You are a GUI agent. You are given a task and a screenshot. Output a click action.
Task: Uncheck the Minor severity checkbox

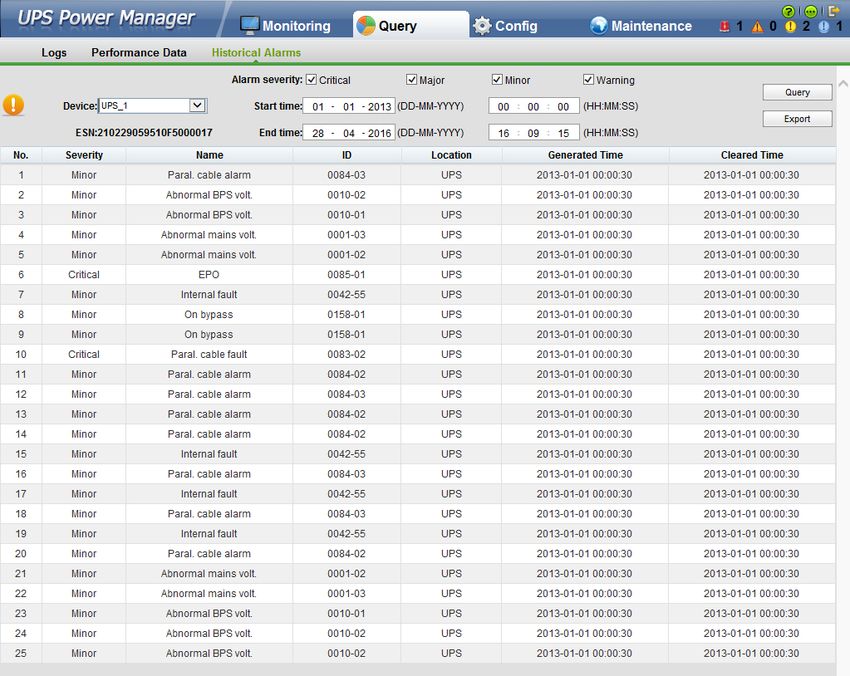tap(497, 80)
